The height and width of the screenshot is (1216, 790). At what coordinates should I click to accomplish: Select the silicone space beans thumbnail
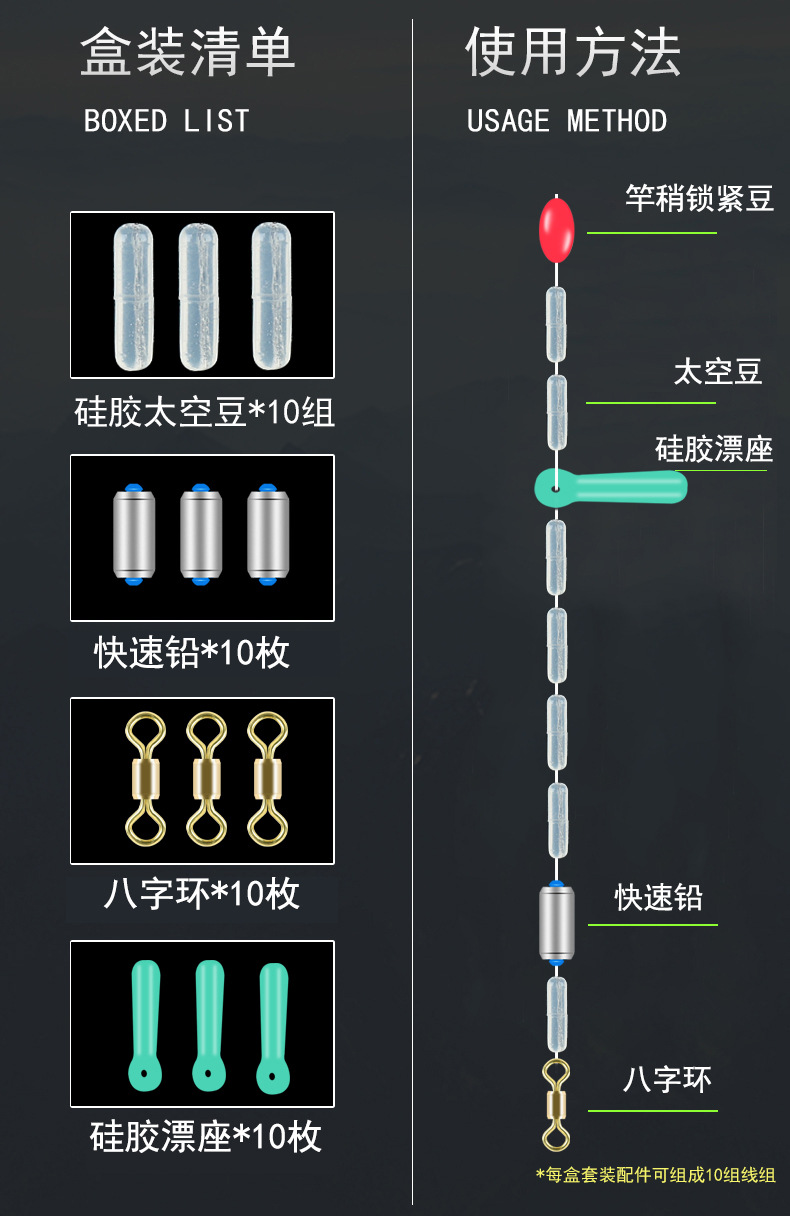click(202, 294)
